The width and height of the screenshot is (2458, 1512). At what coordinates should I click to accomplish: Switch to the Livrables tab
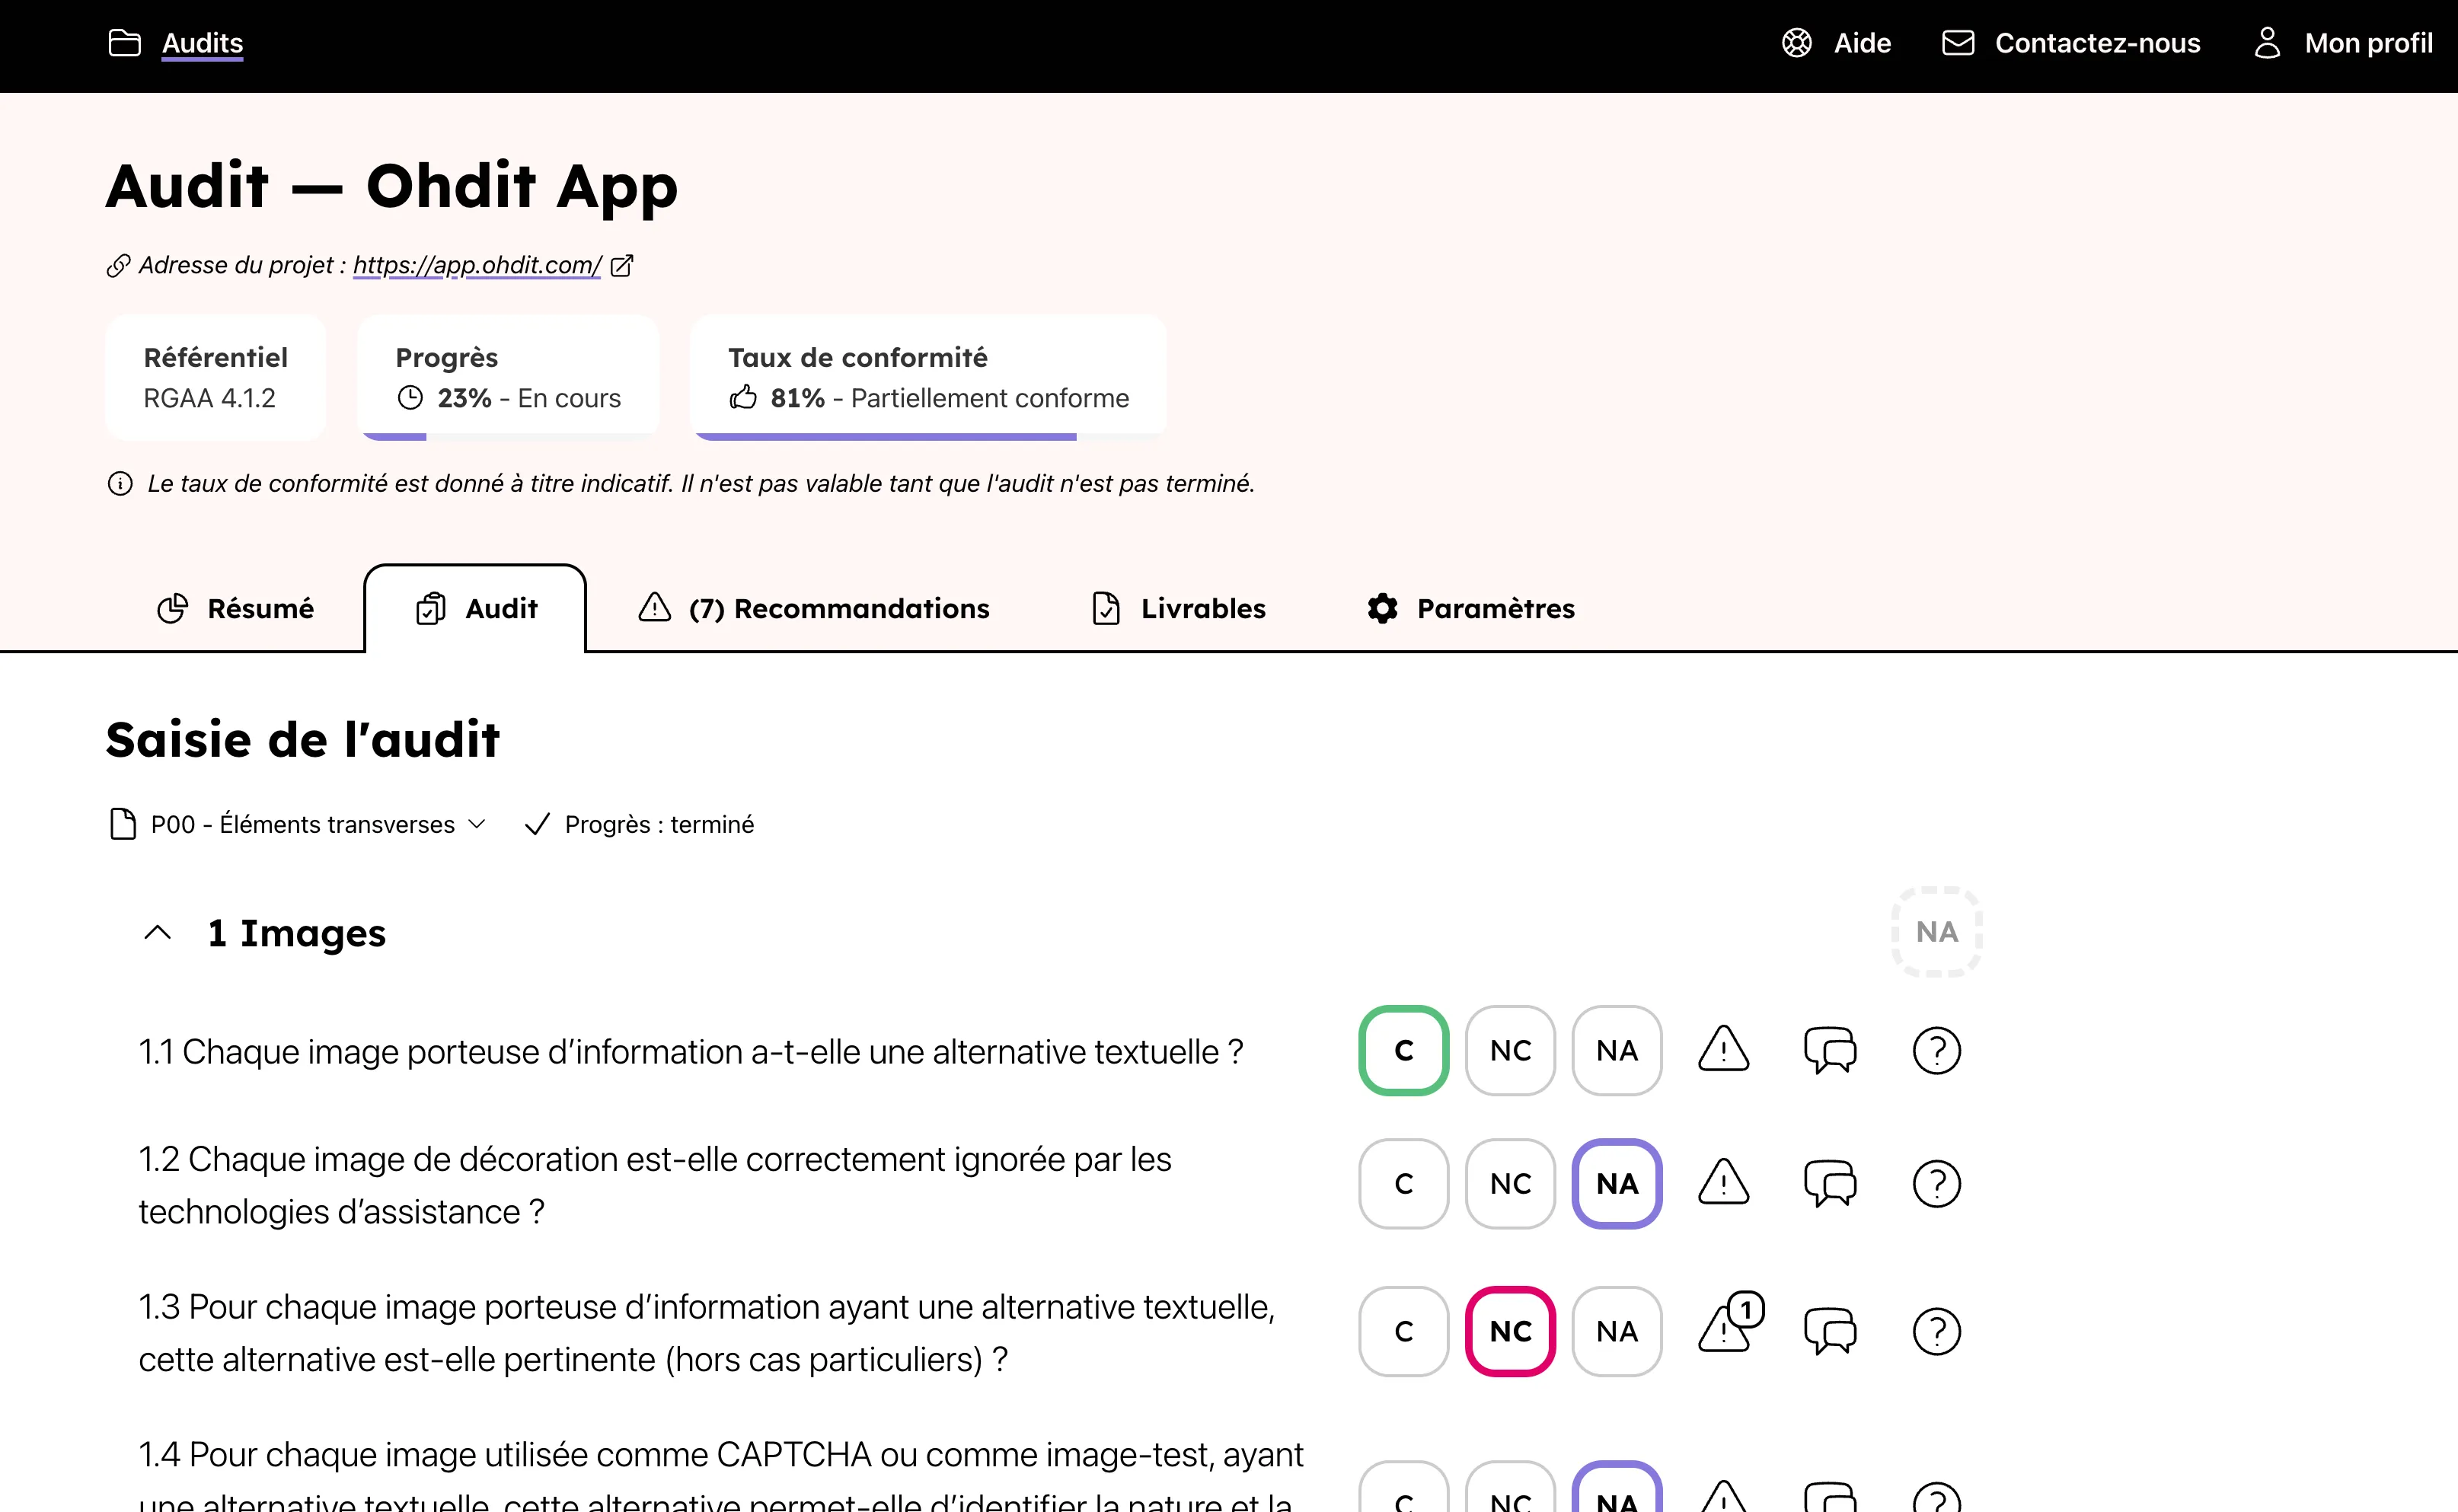(x=1179, y=608)
